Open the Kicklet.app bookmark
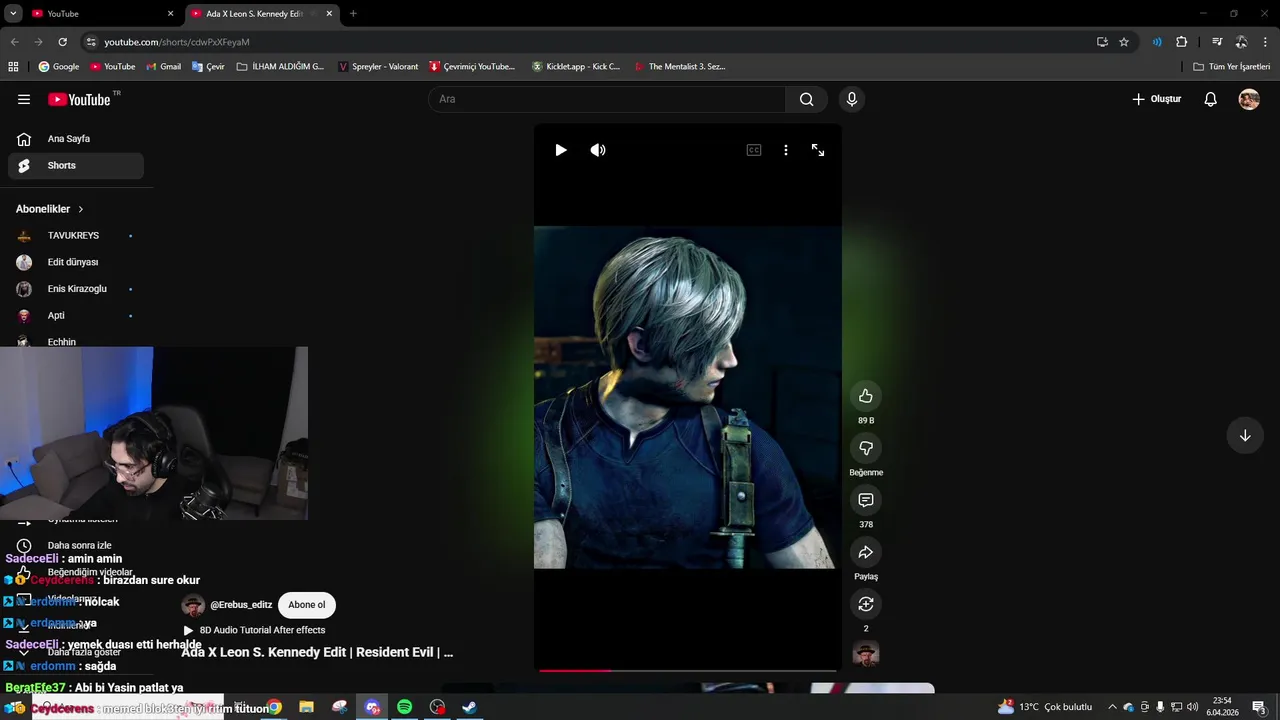 576,67
